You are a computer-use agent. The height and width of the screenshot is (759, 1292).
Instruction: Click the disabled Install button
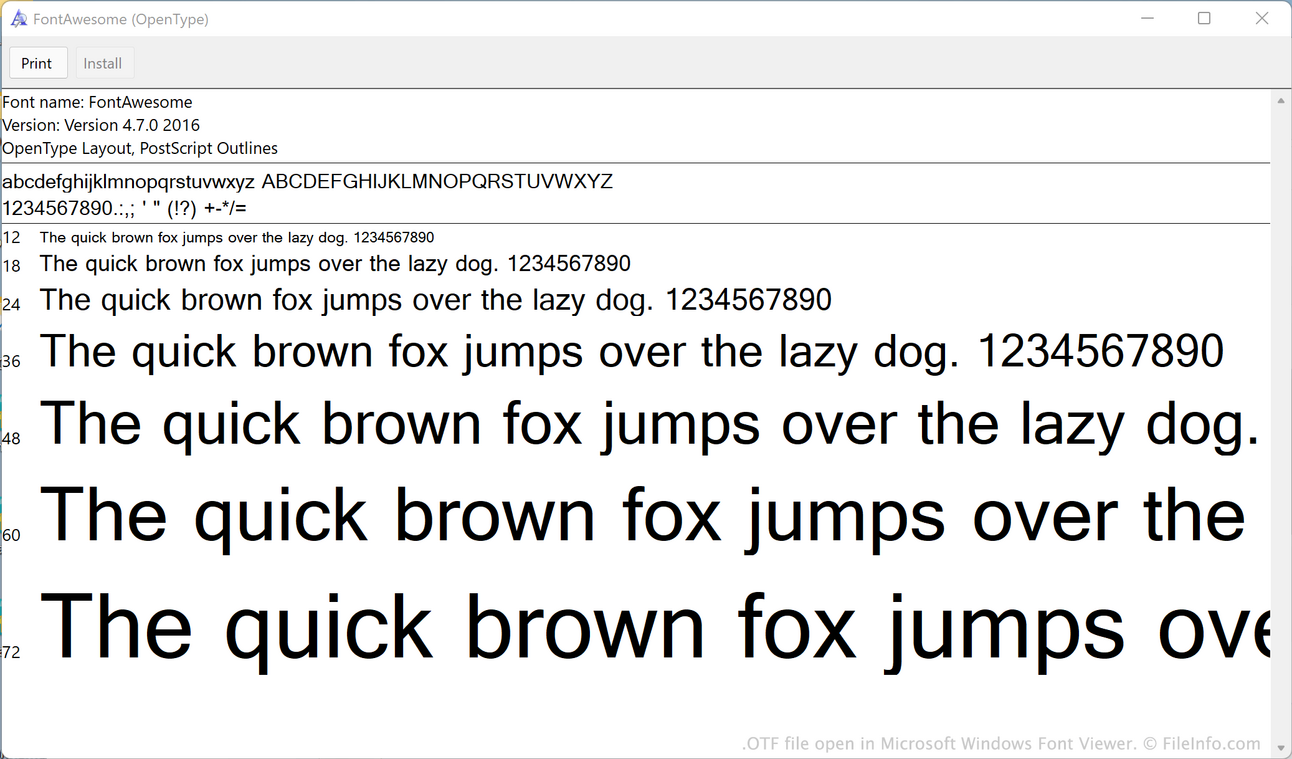coord(104,62)
